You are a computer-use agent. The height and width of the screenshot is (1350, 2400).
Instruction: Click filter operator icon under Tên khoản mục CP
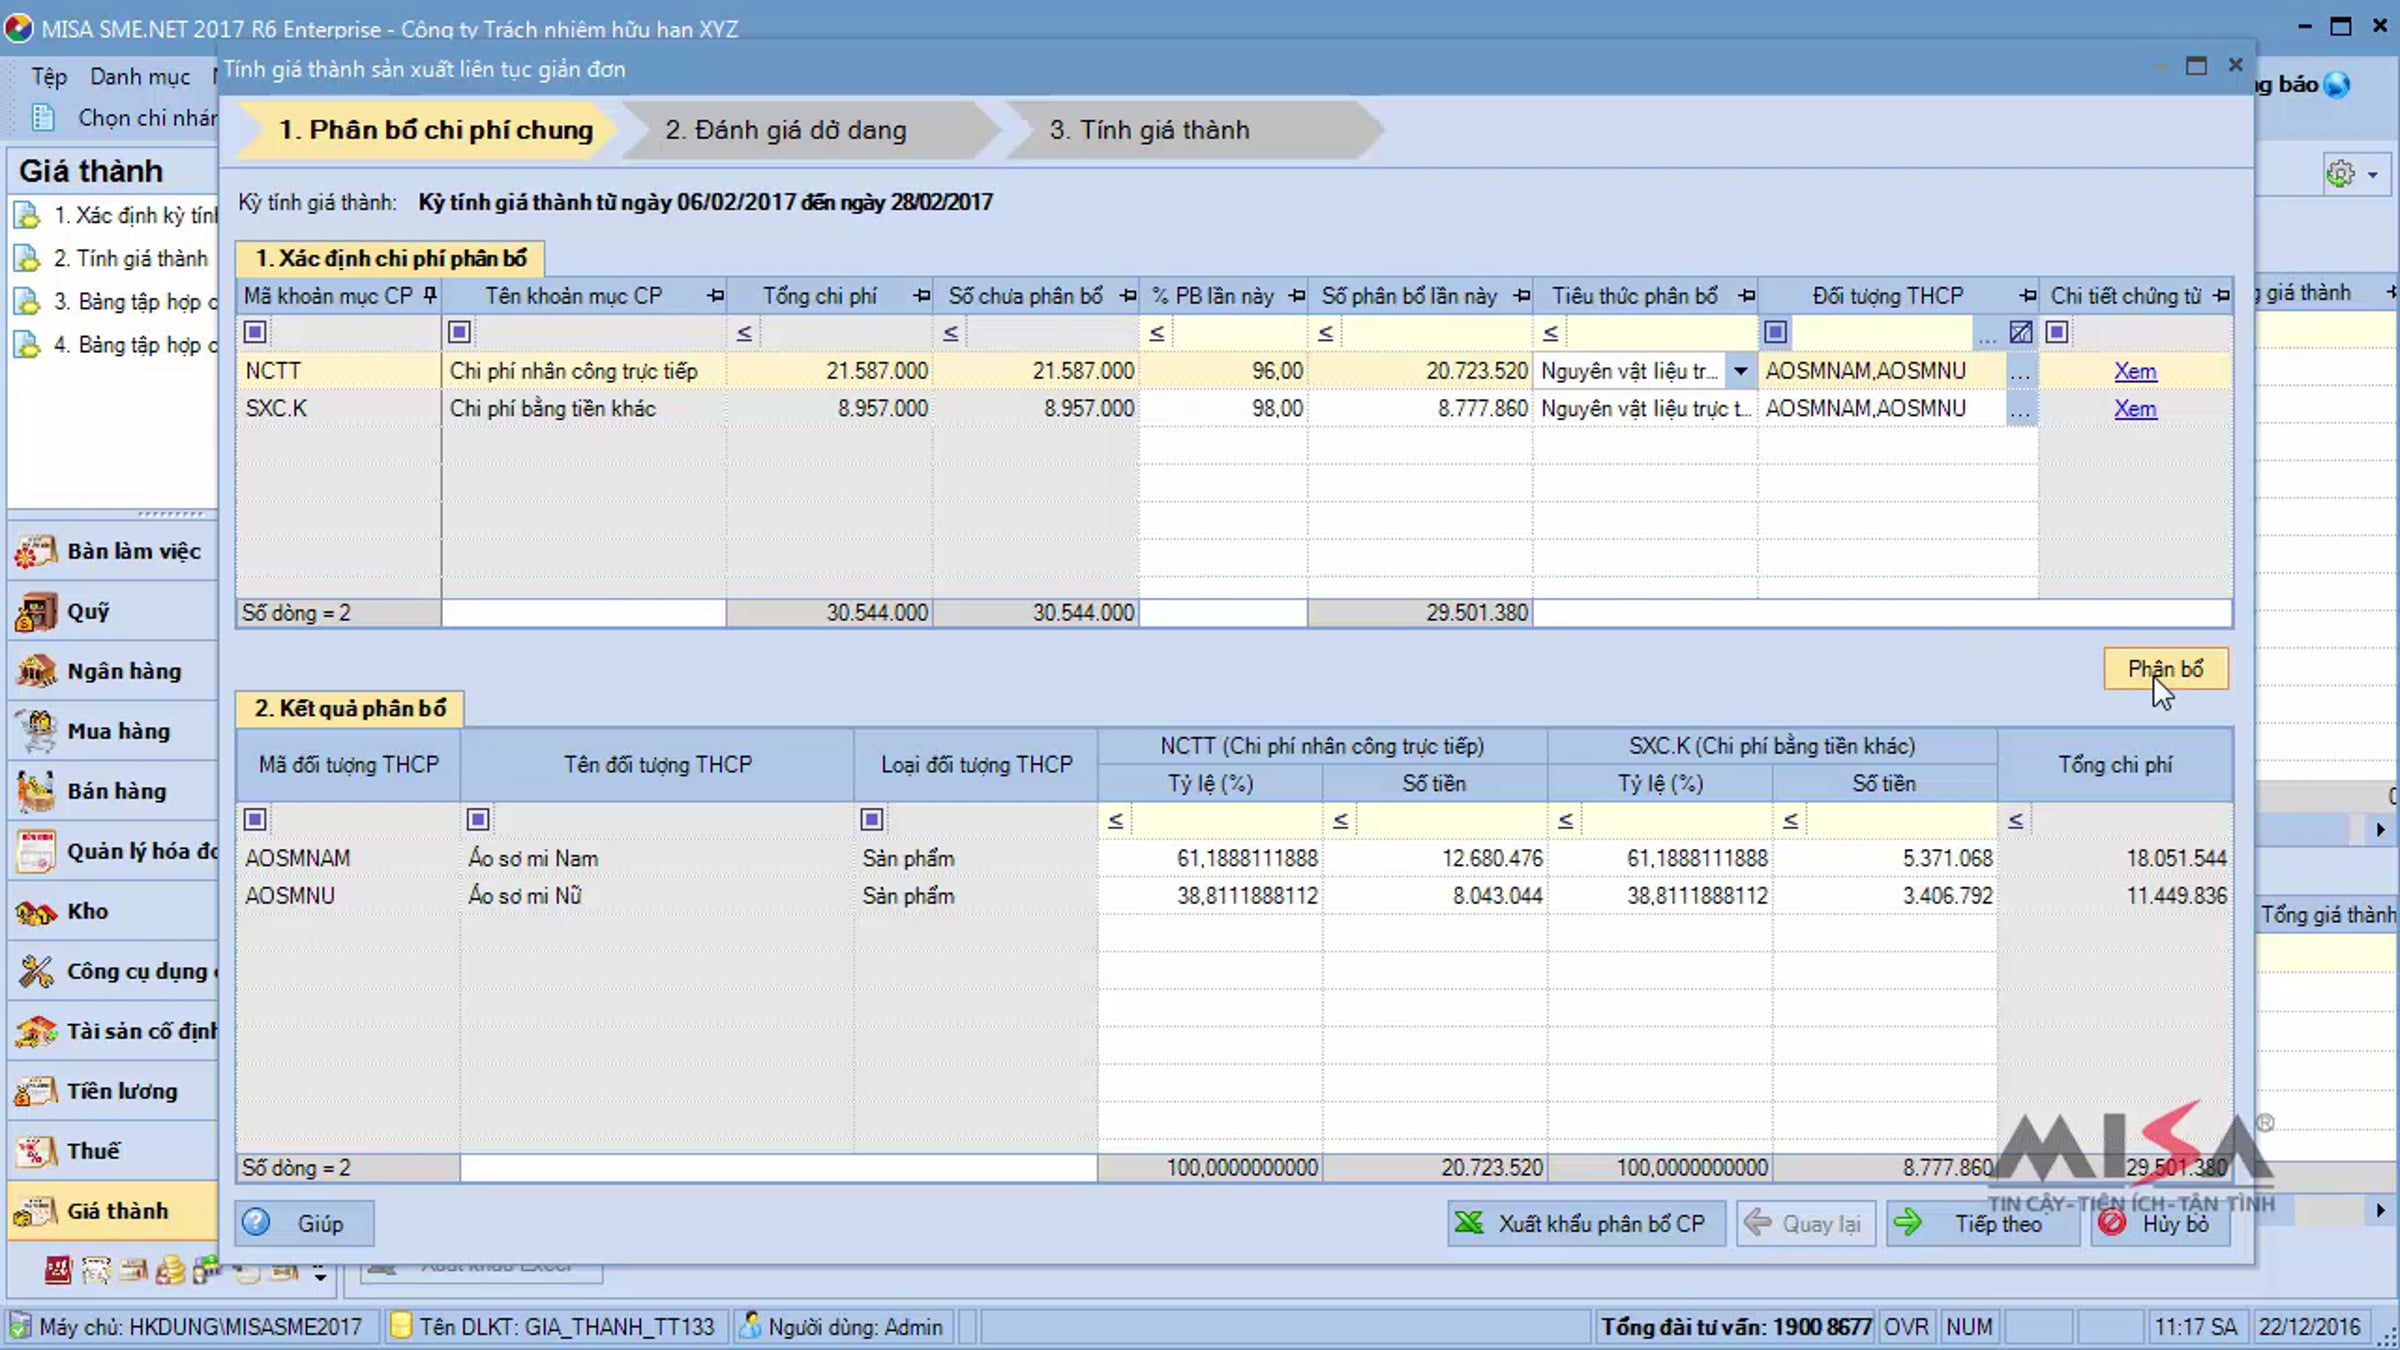click(460, 332)
